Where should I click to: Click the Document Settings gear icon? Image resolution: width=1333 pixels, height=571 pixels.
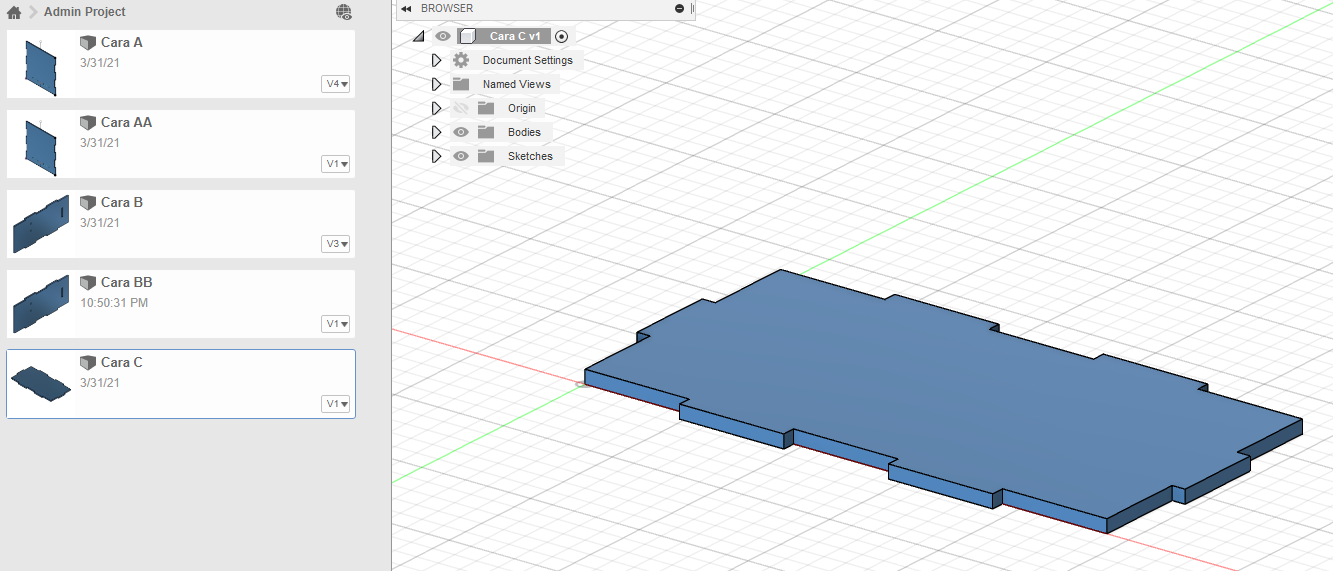[461, 60]
